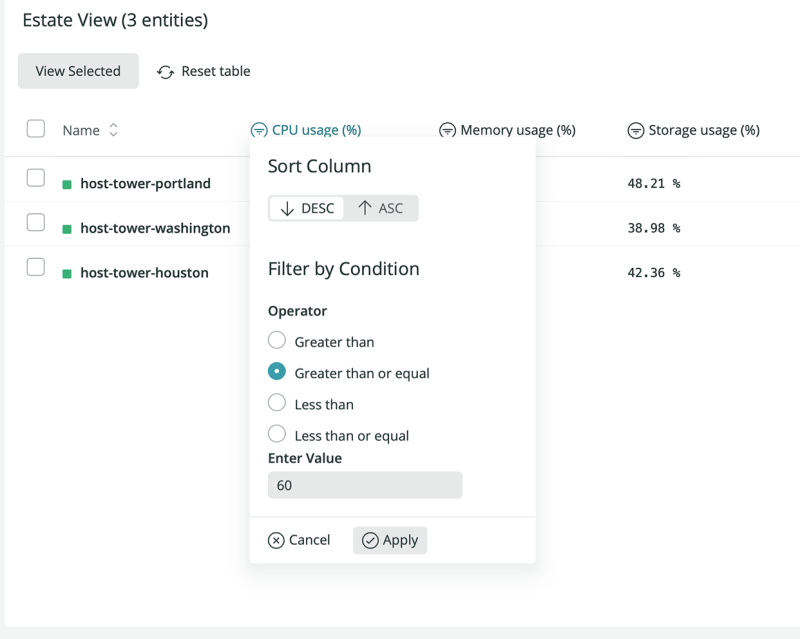The width and height of the screenshot is (800, 639).
Task: Select the host-tower-portland row checkbox
Action: coord(36,178)
